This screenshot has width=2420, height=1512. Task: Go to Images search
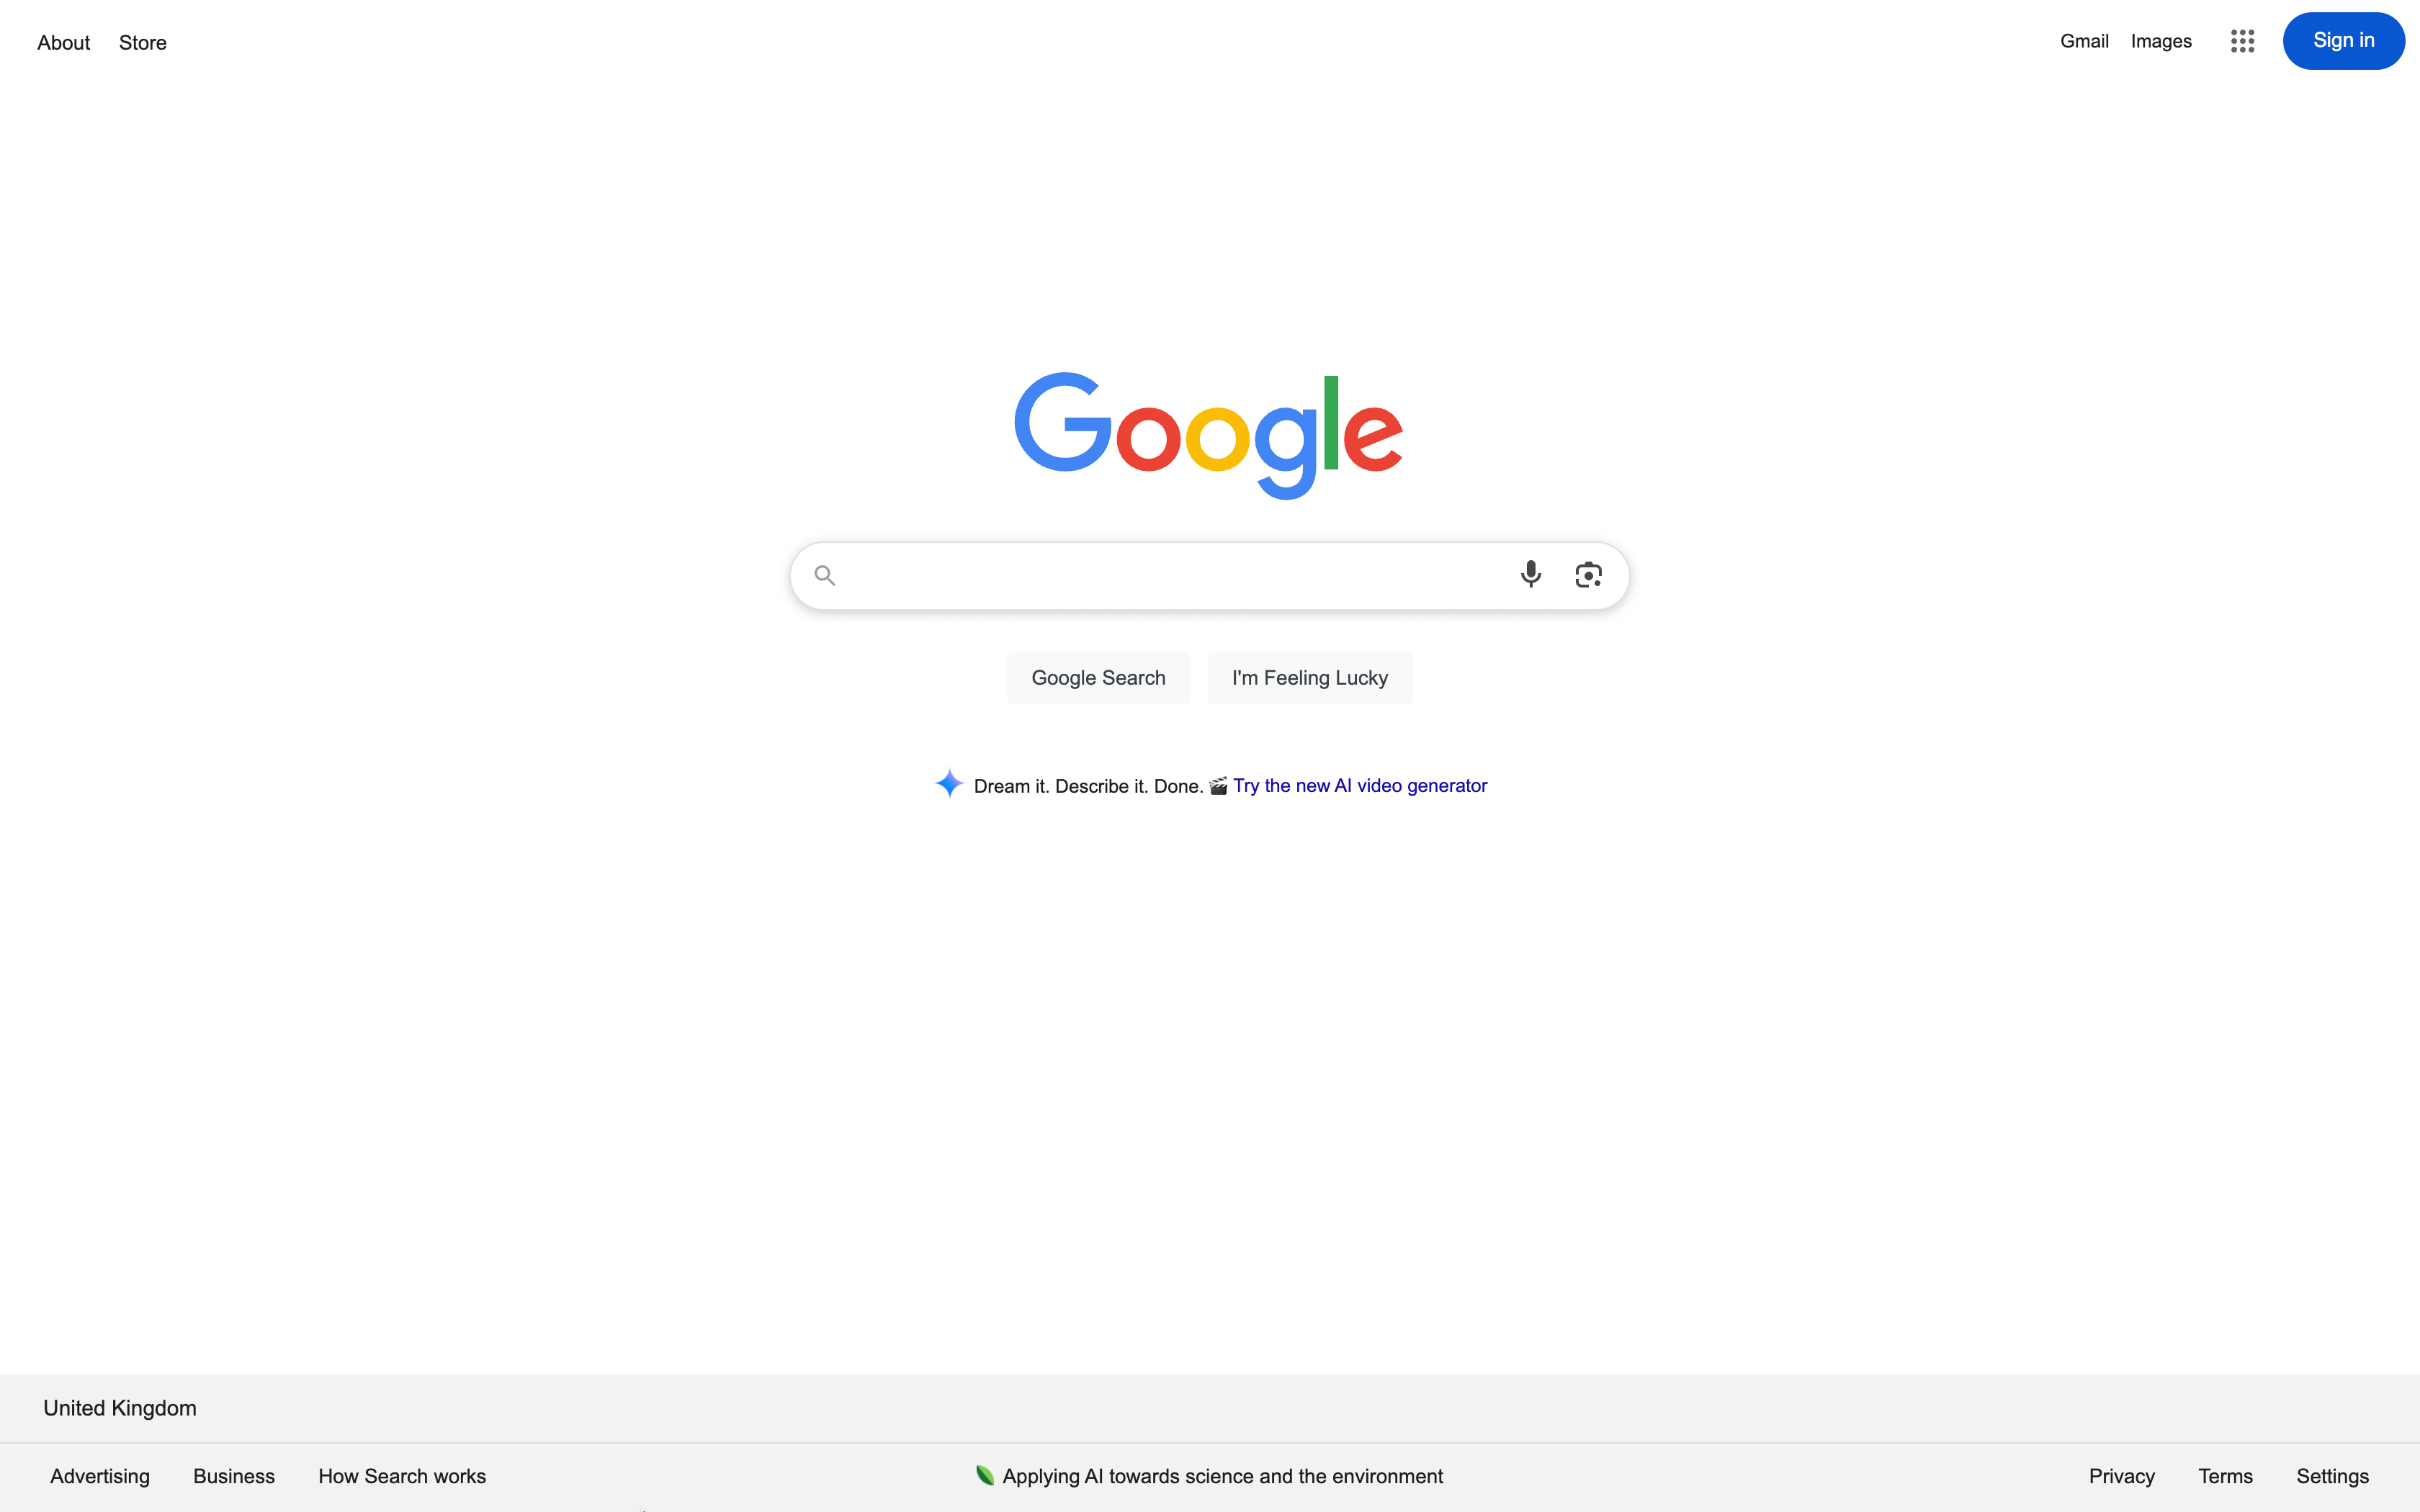[2161, 41]
